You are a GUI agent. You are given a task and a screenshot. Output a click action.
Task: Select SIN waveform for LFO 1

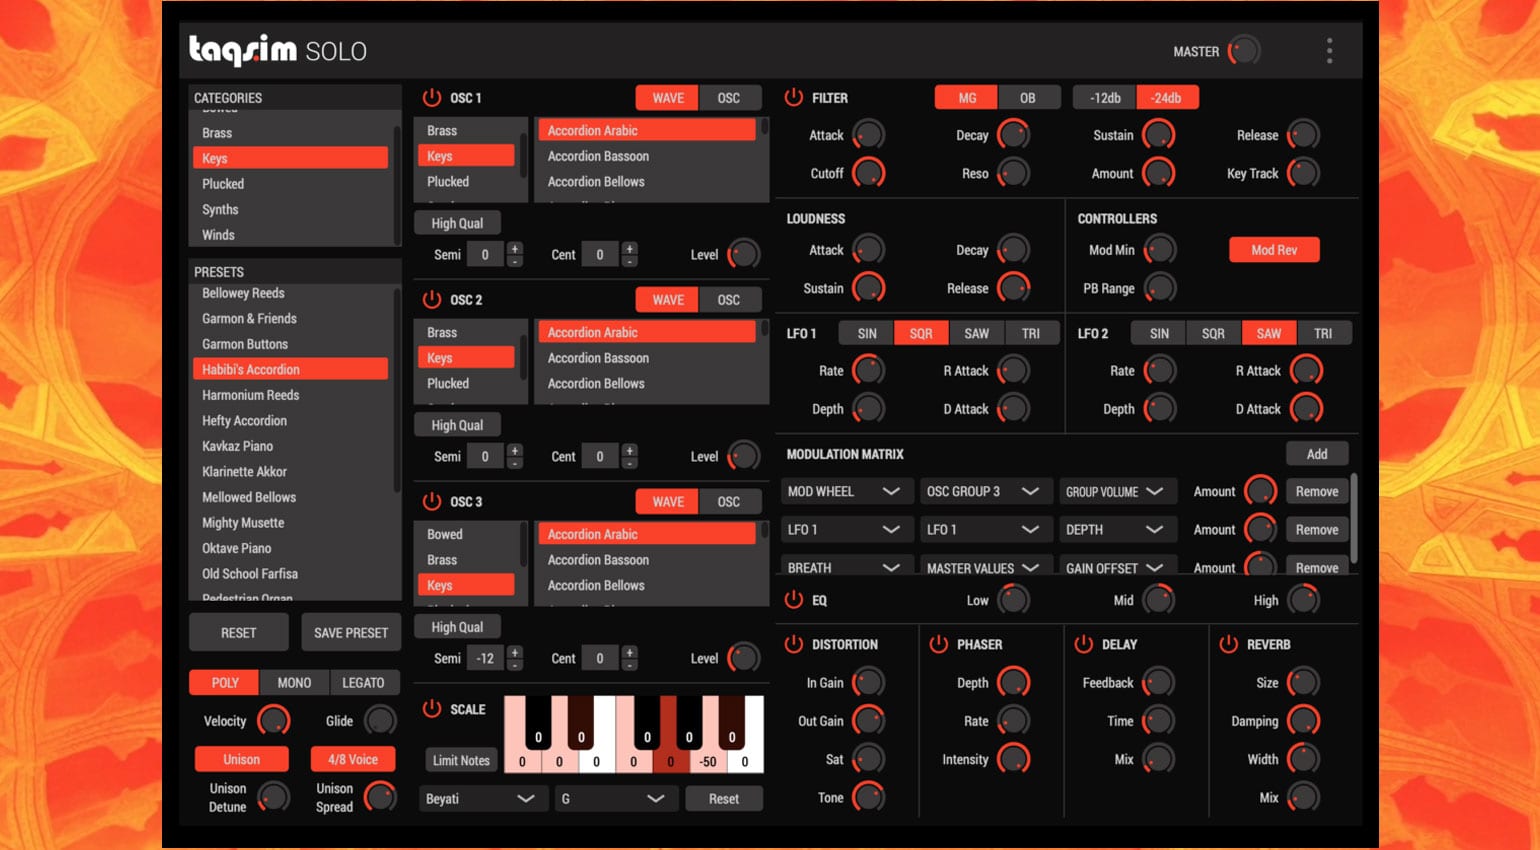(866, 332)
